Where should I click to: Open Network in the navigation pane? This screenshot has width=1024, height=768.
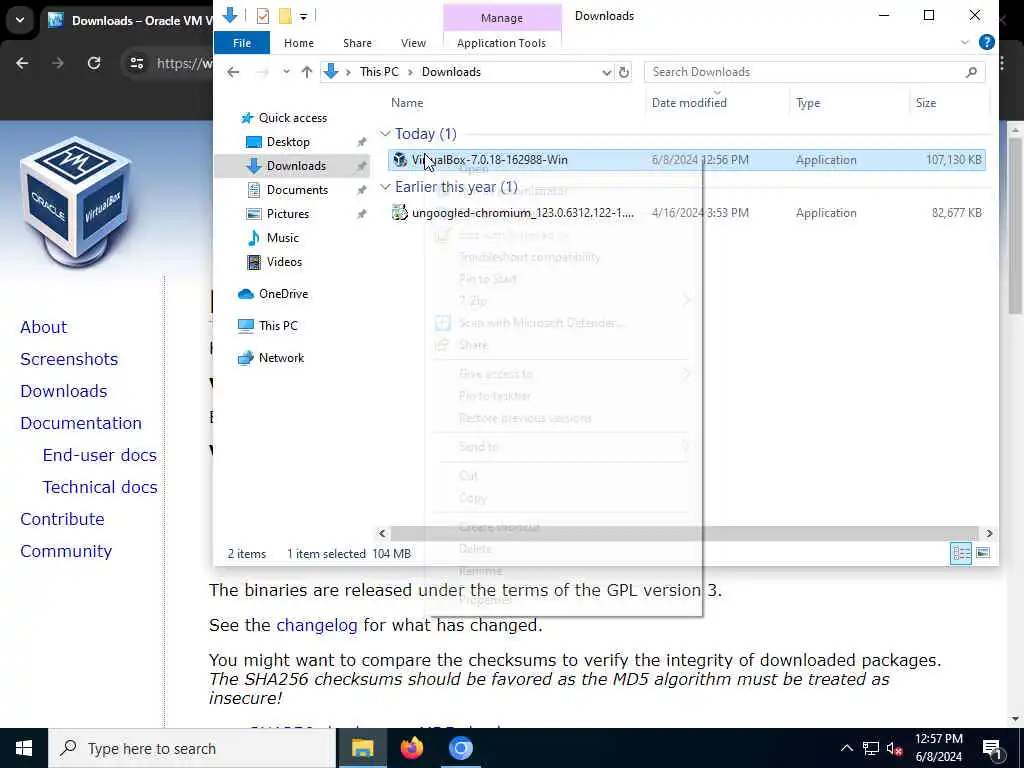[x=281, y=358]
